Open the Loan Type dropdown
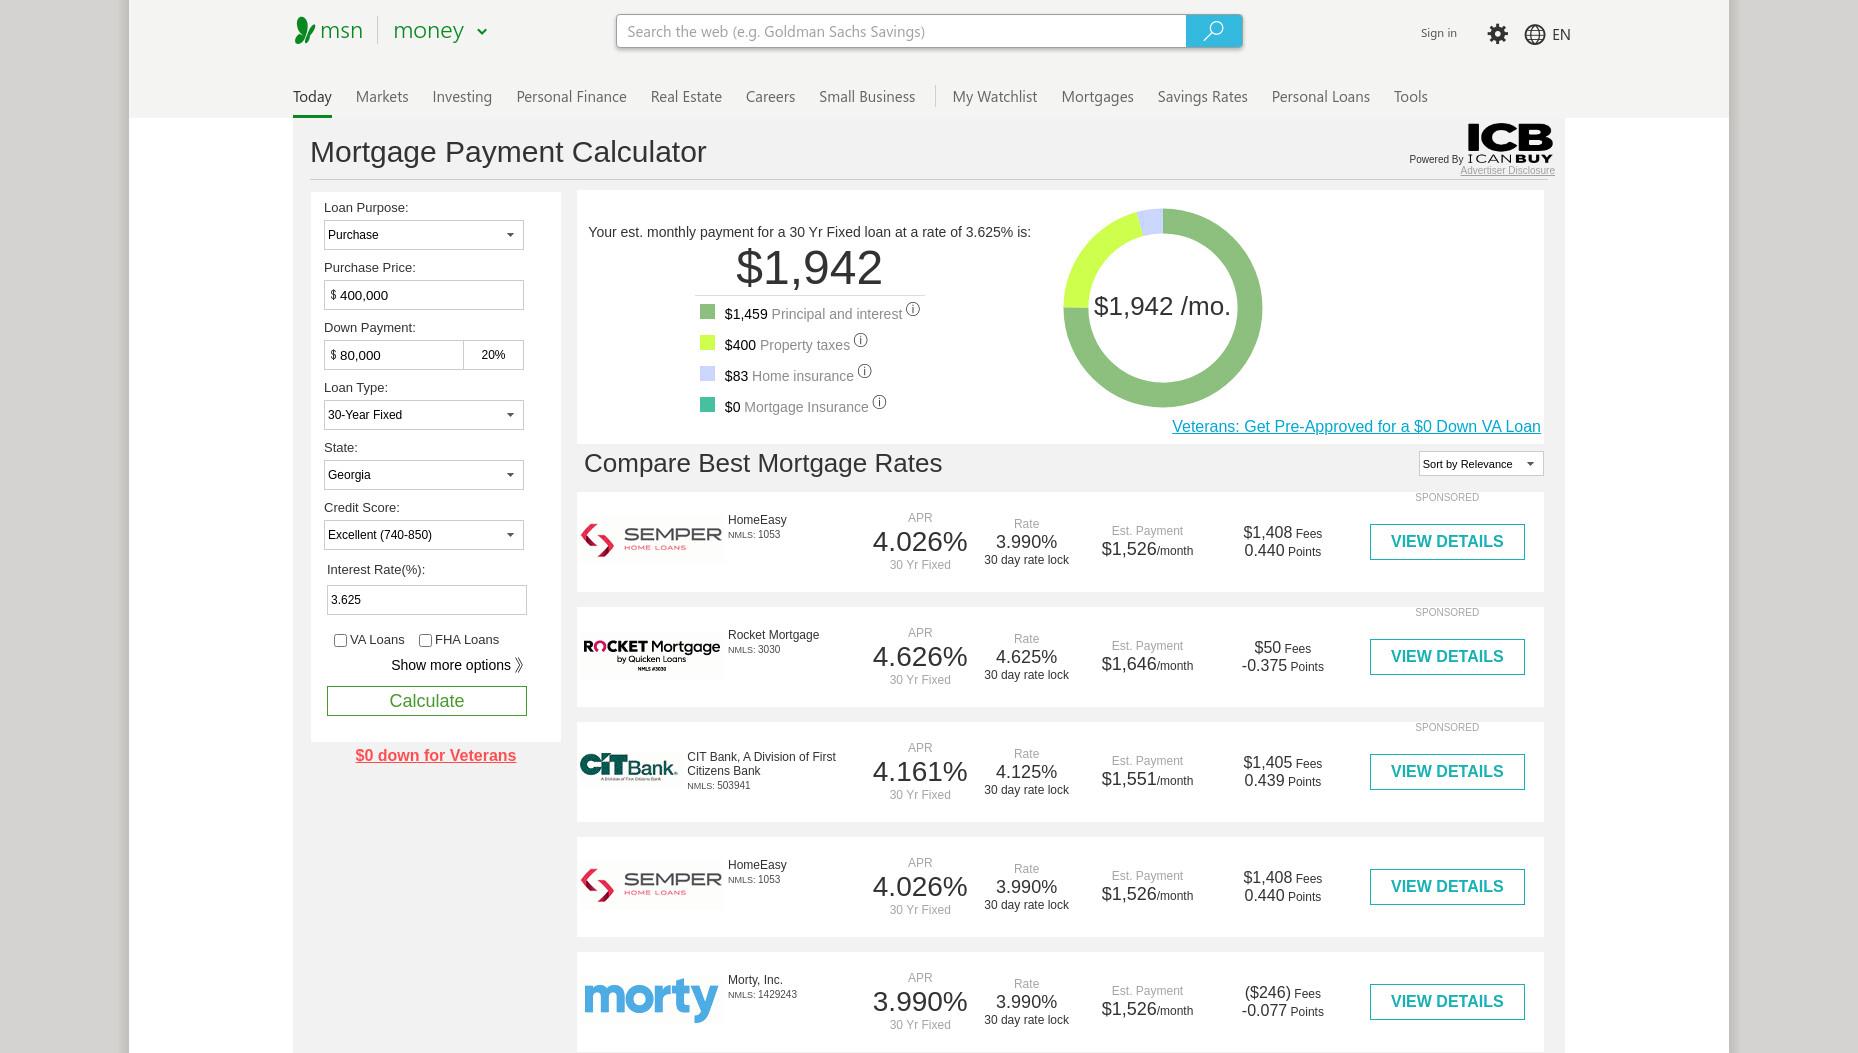Screen dimensions: 1858x1053 (424, 415)
